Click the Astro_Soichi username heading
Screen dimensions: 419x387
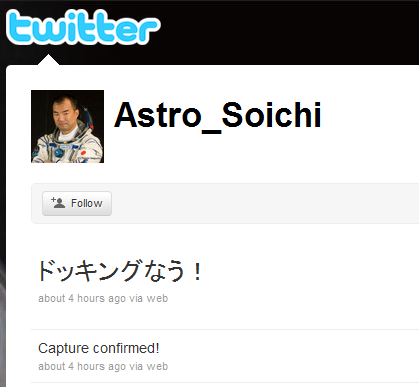click(x=218, y=115)
